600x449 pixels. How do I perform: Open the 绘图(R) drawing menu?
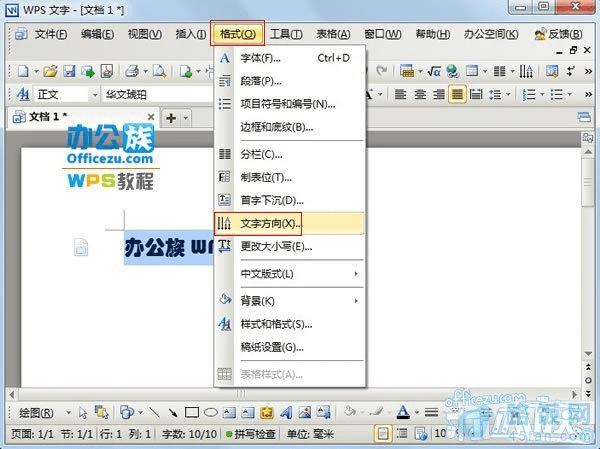(x=36, y=413)
